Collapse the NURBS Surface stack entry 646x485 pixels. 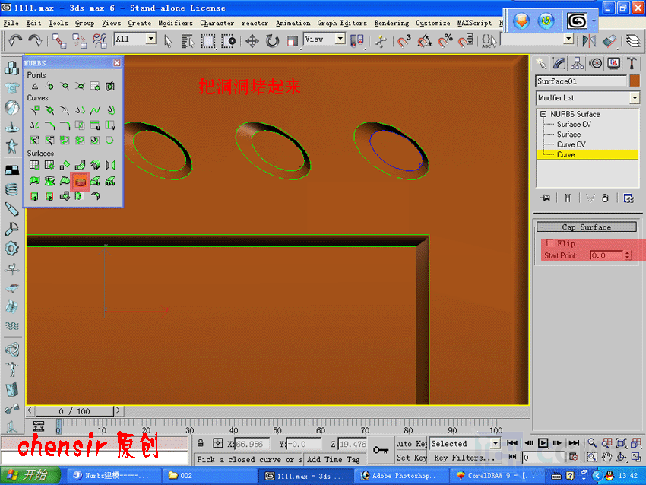(x=543, y=114)
